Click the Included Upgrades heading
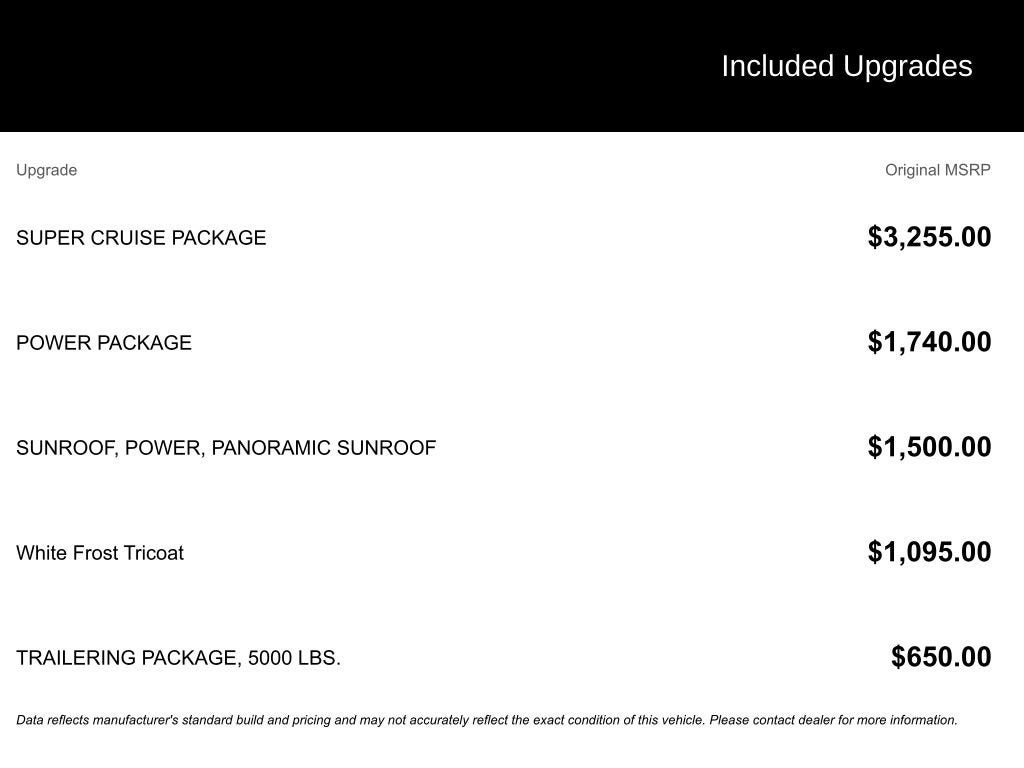 846,66
